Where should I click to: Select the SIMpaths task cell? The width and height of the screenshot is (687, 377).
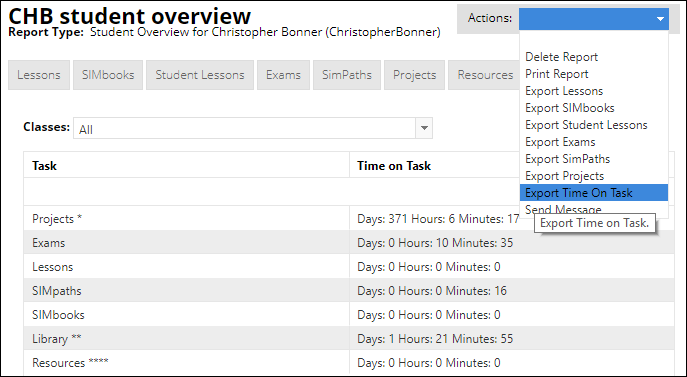[x=187, y=291]
